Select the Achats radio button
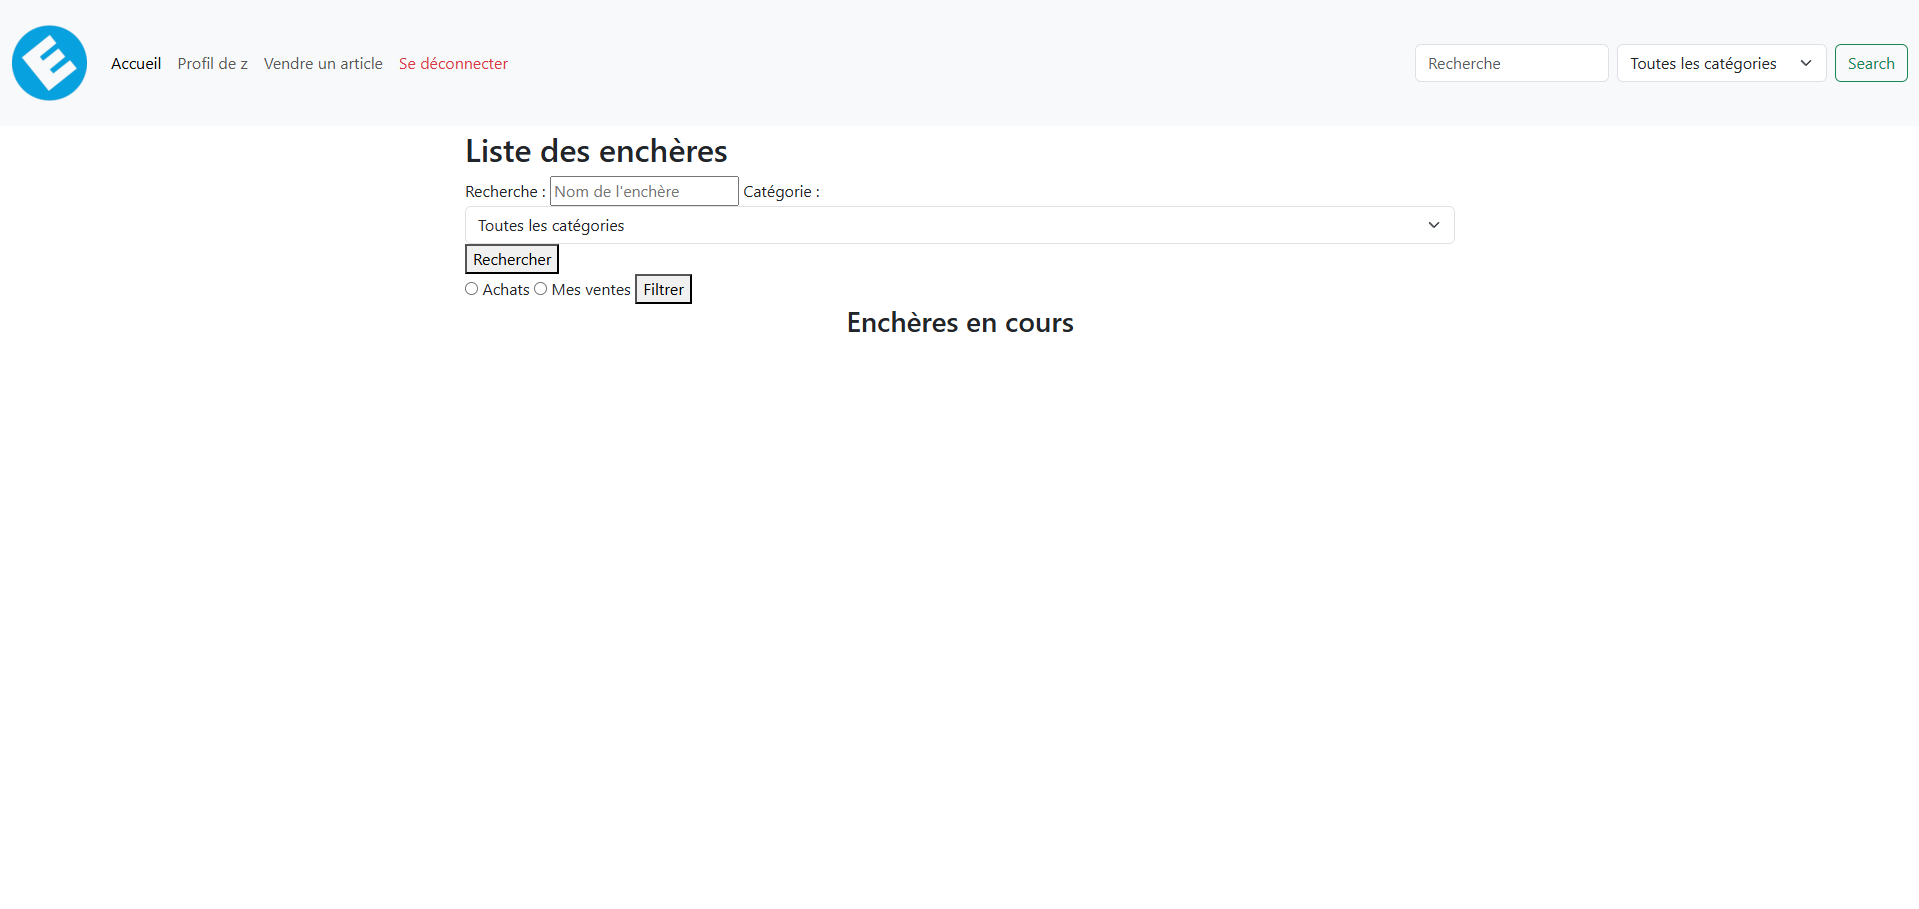 point(471,289)
